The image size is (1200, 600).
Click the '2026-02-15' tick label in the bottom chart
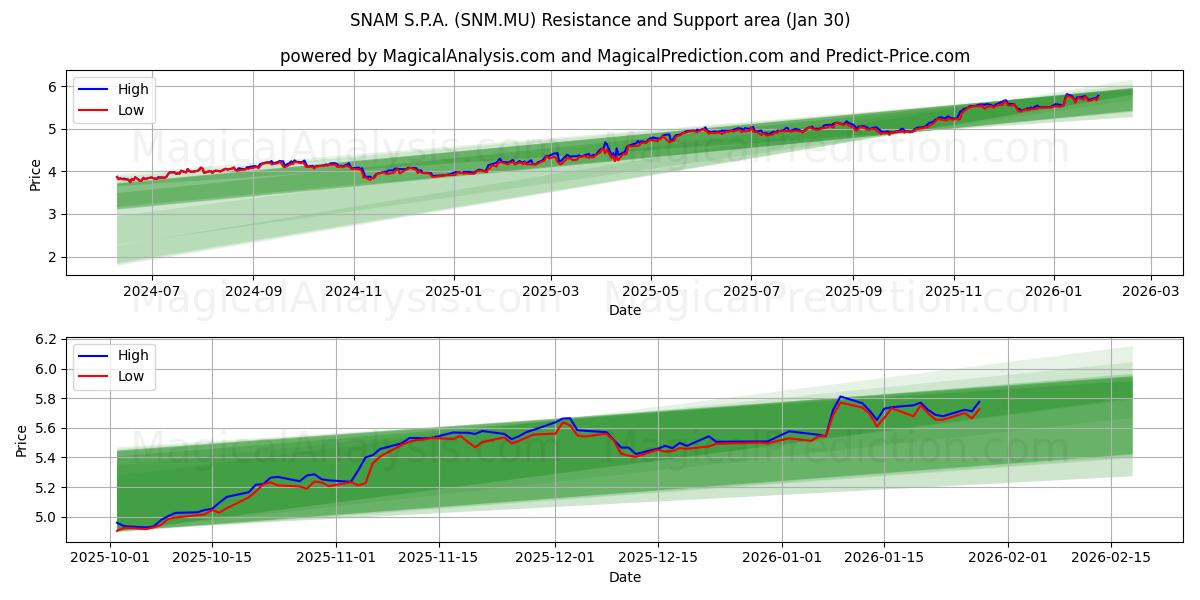[x=1112, y=557]
